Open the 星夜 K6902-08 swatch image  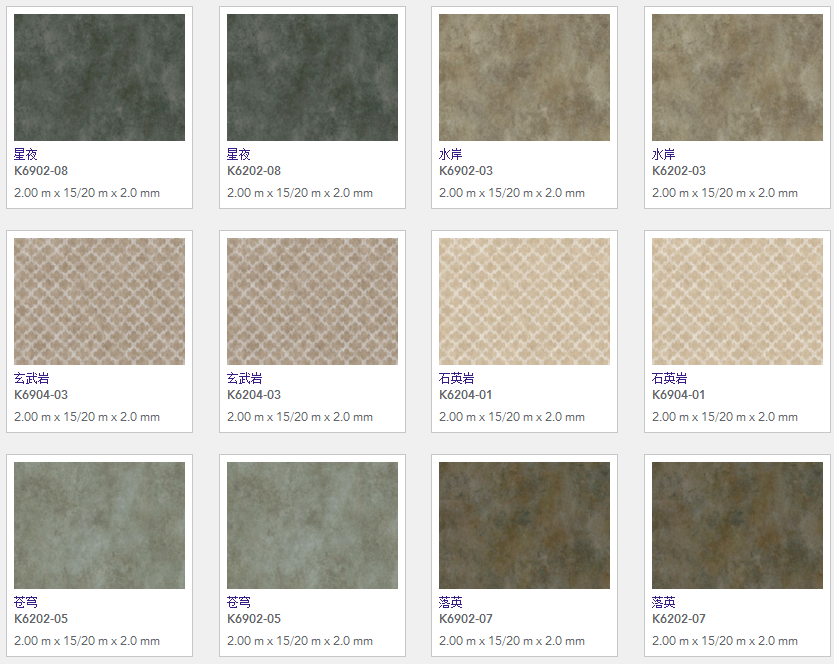click(x=99, y=77)
